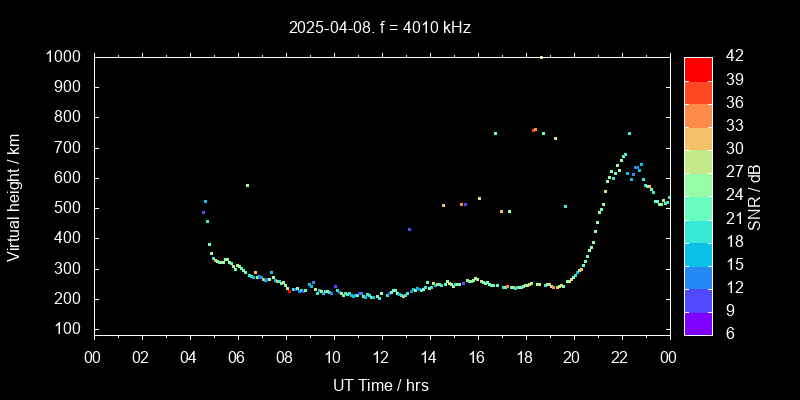Click the 1000 tick label on height axis
This screenshot has width=800, height=400.
pos(65,57)
